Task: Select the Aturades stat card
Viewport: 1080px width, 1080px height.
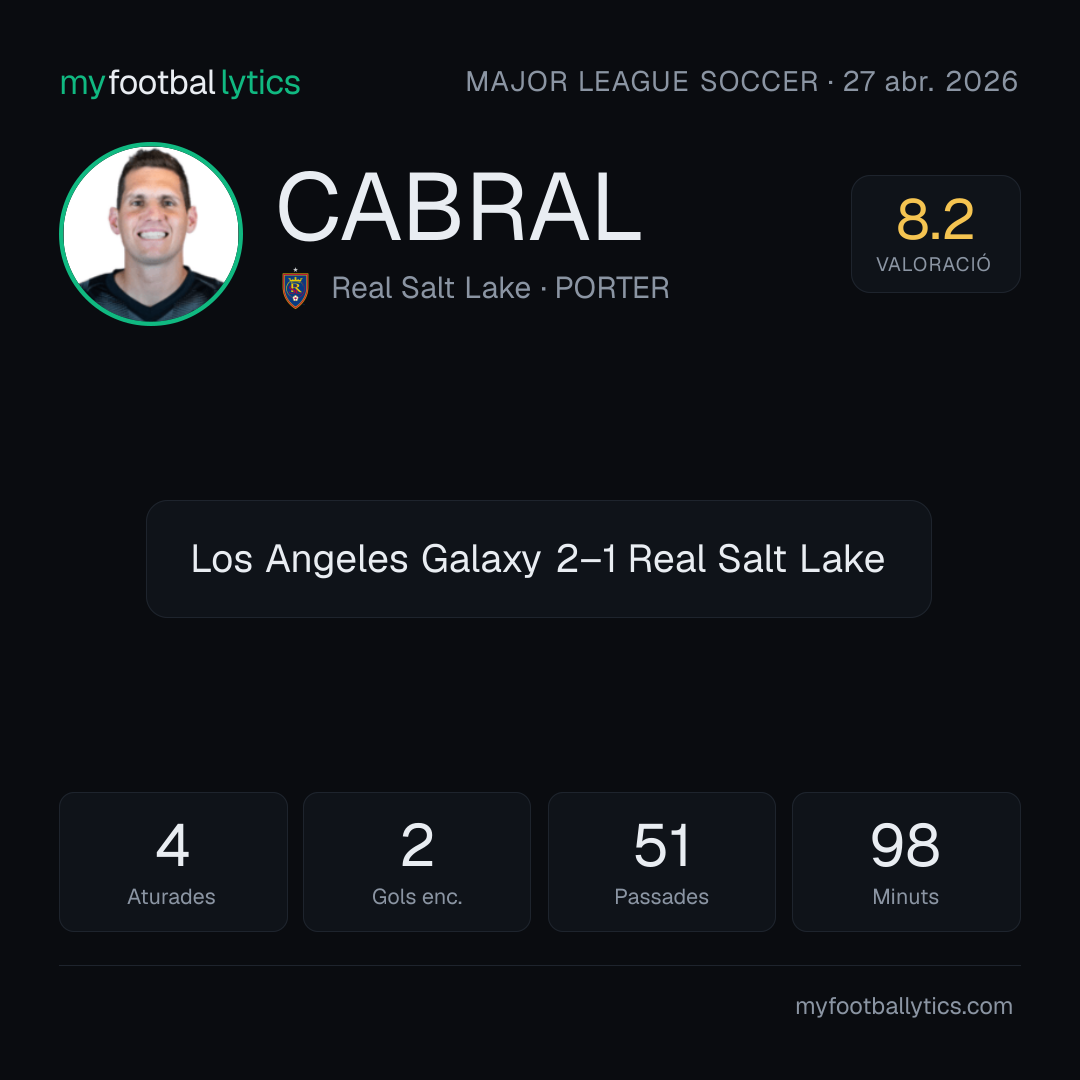Action: (173, 862)
